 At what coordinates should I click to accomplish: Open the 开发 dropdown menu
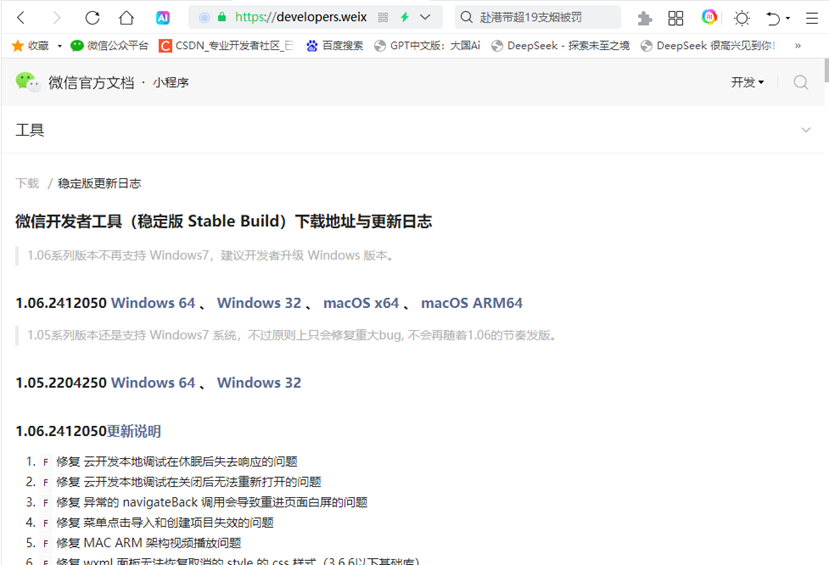[748, 82]
